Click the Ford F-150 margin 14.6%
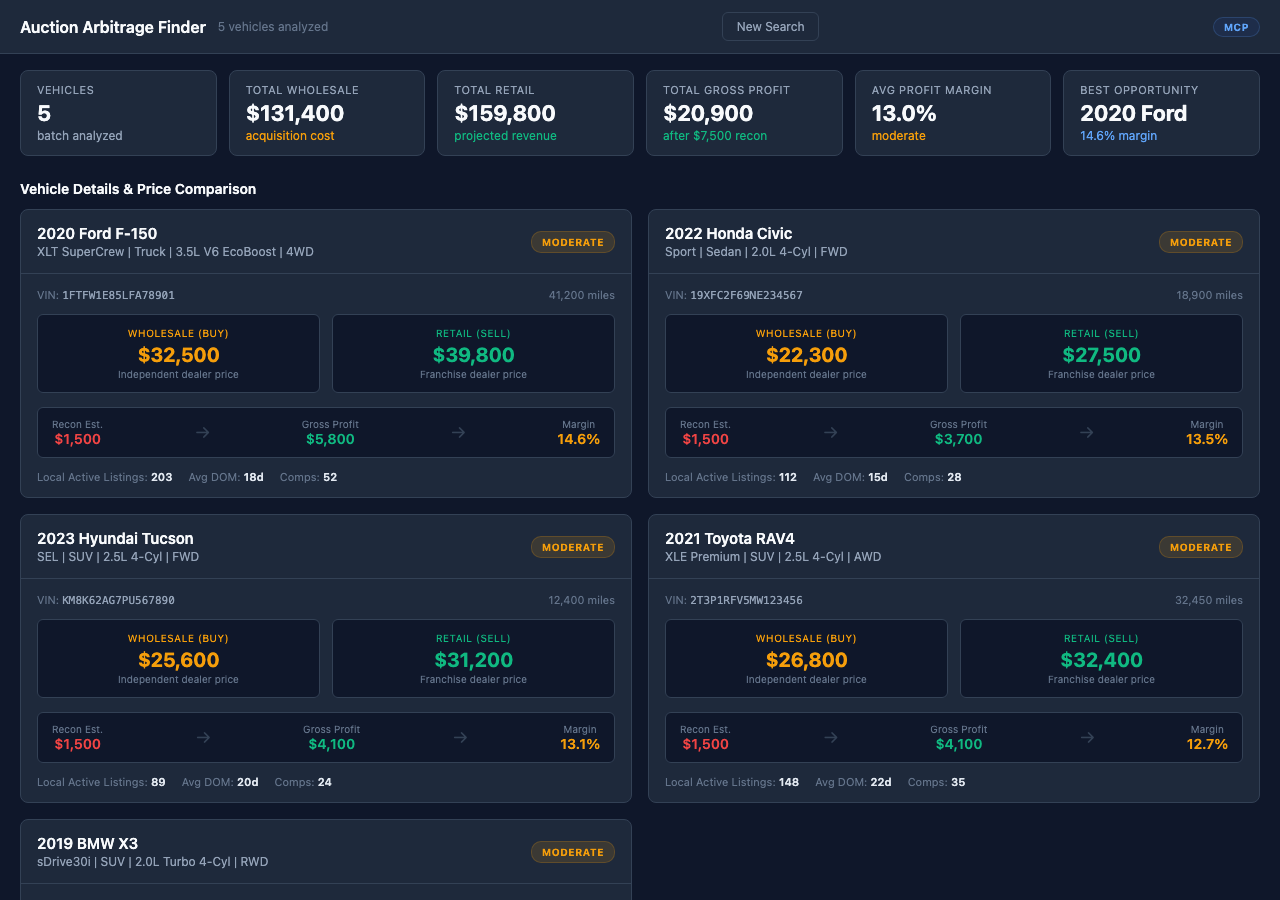Screen dimensions: 1280x900 pyautogui.click(x=578, y=439)
